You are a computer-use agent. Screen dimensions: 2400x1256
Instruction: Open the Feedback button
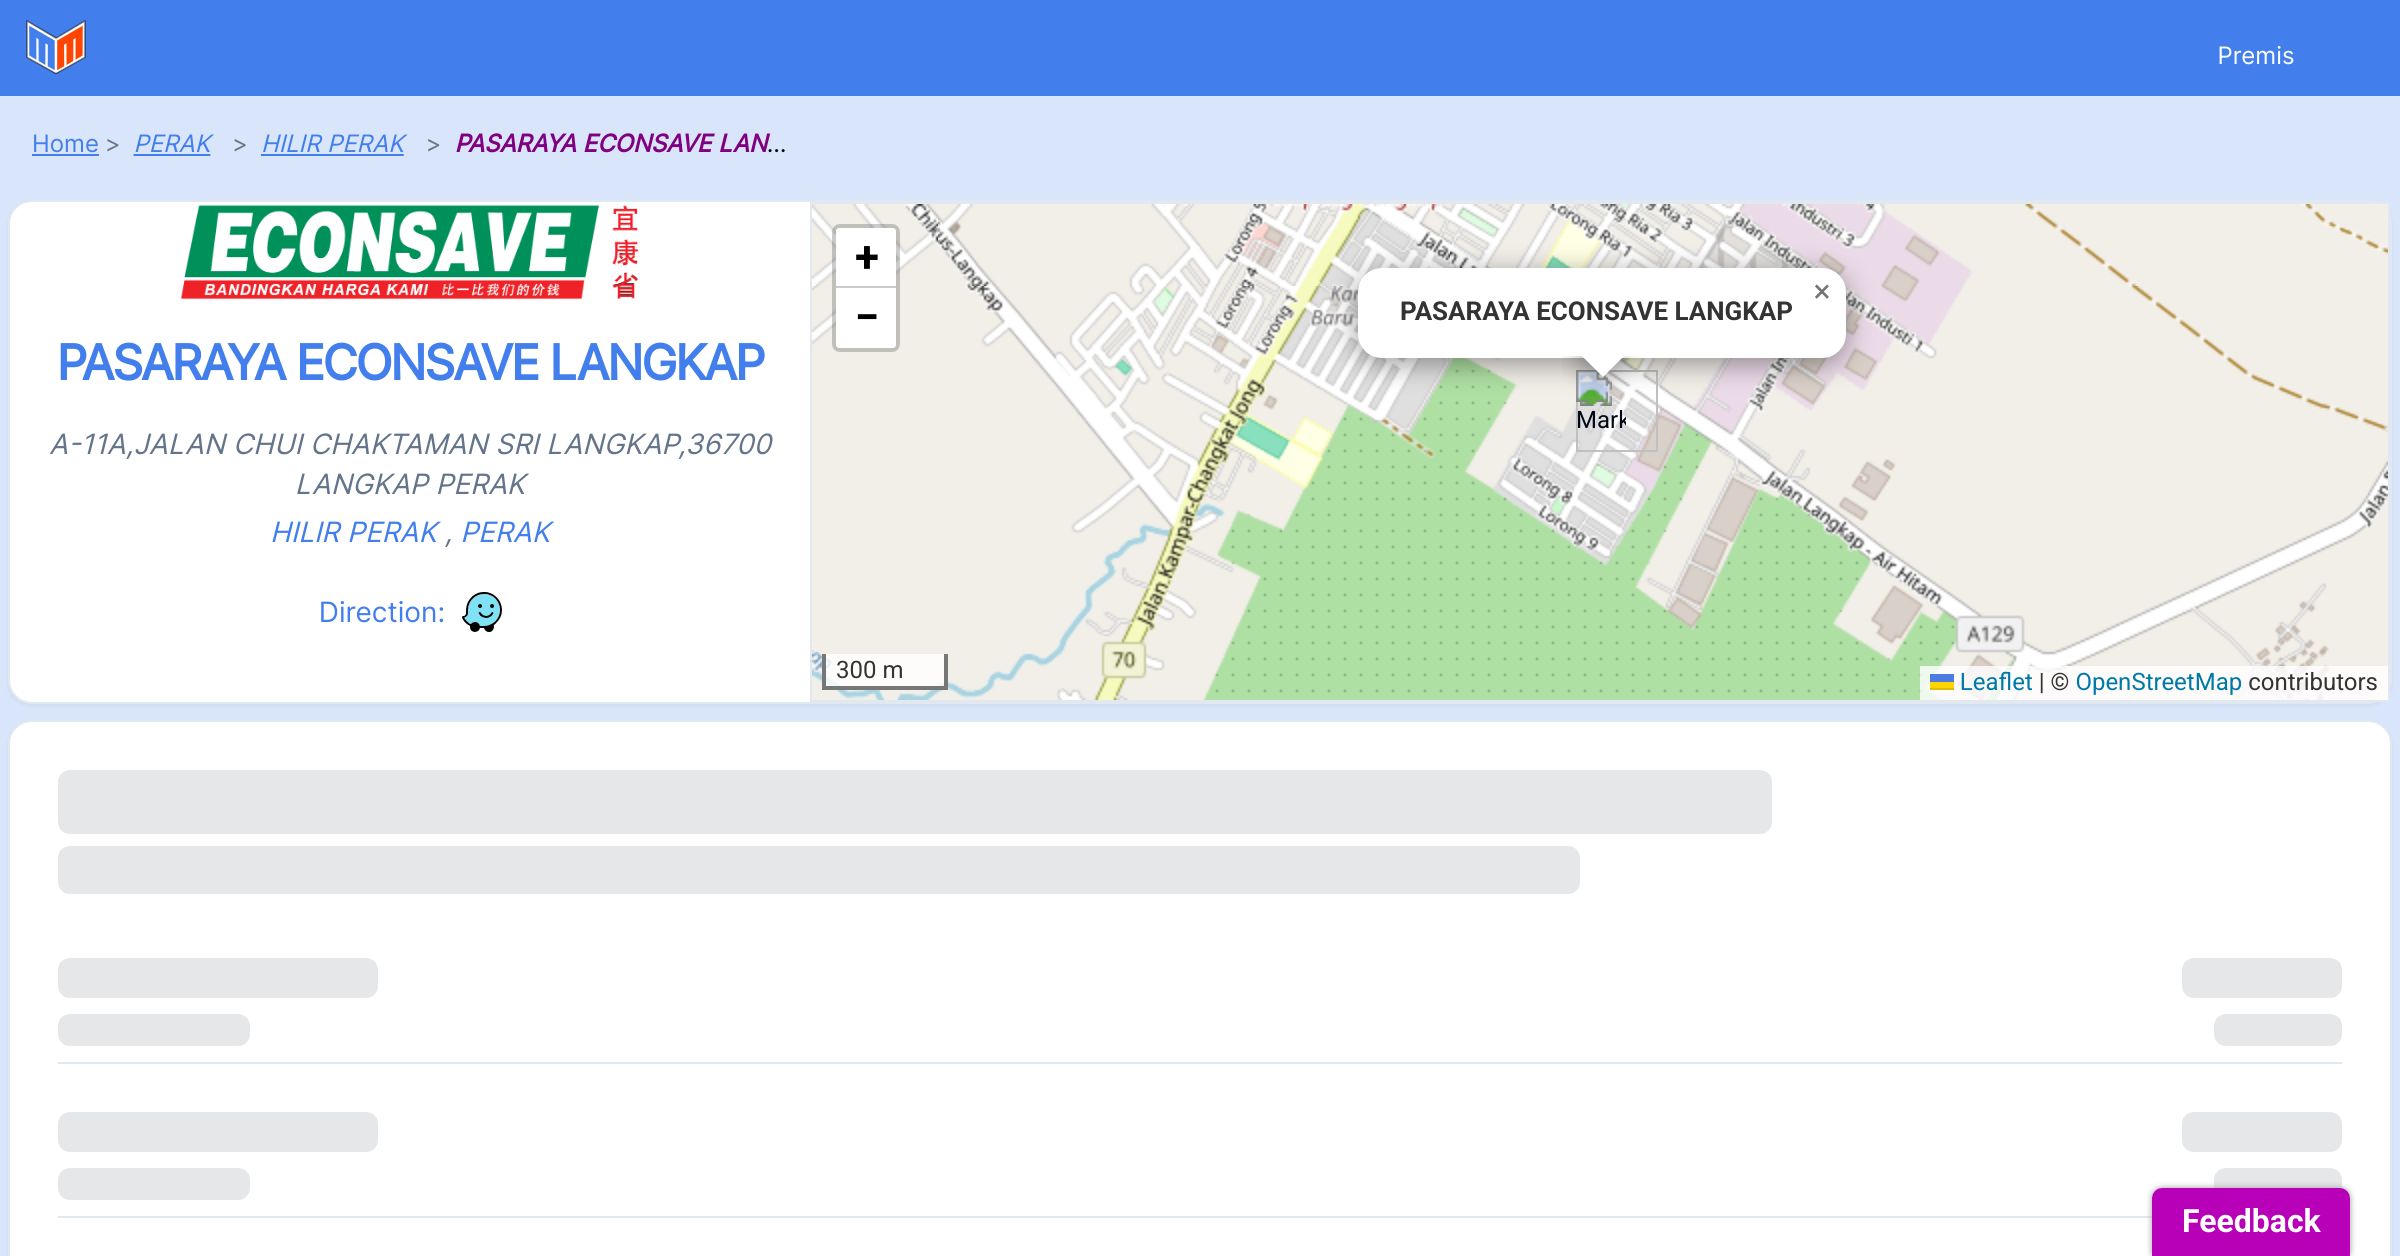(x=2250, y=1220)
